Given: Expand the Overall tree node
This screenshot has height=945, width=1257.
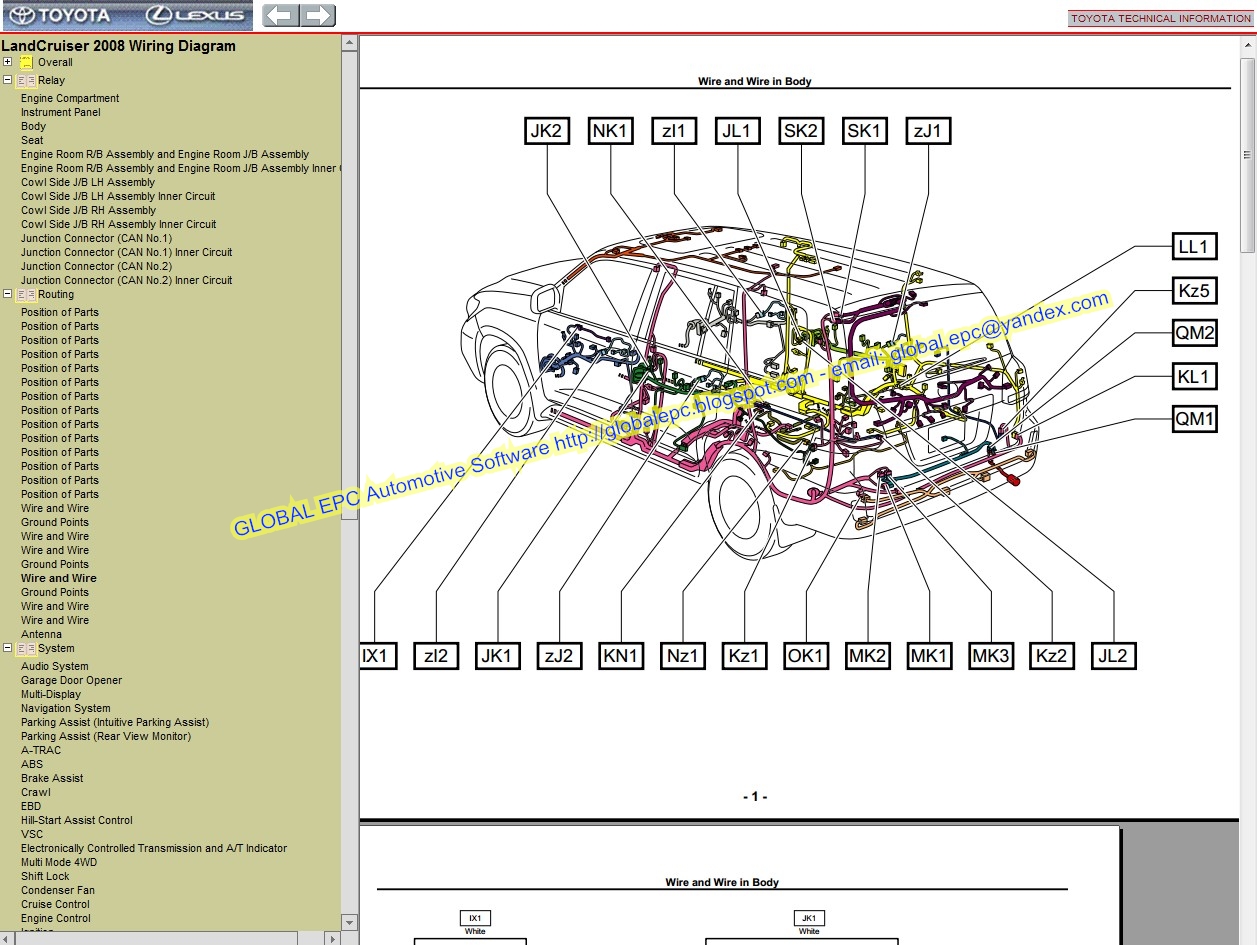Looking at the screenshot, I should pyautogui.click(x=7, y=62).
